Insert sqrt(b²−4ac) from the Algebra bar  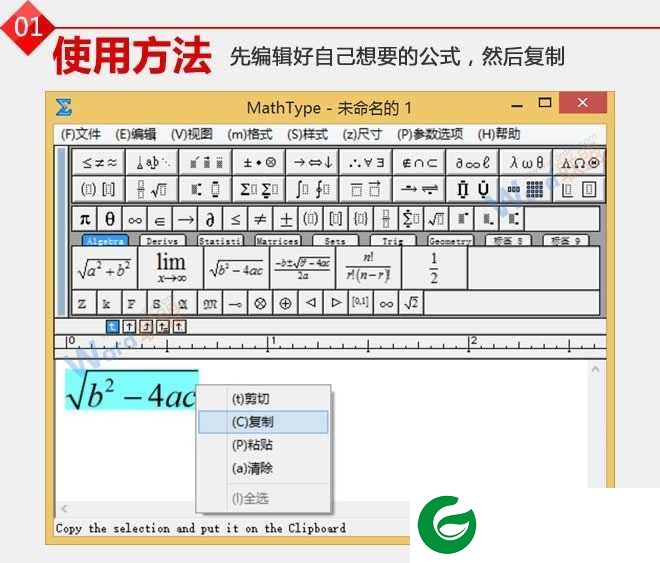(x=237, y=268)
